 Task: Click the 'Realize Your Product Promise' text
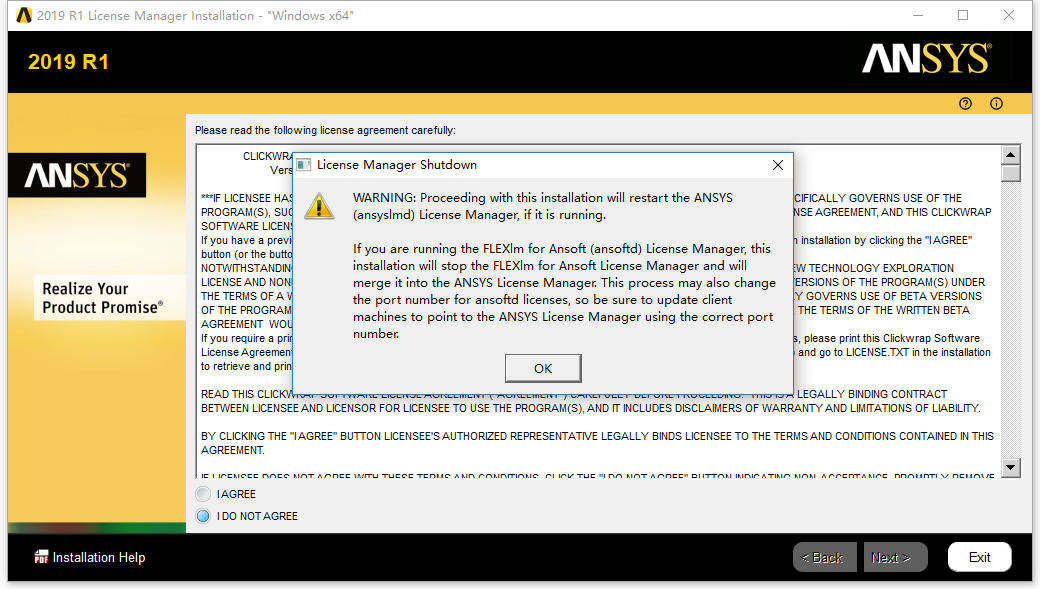tap(102, 298)
